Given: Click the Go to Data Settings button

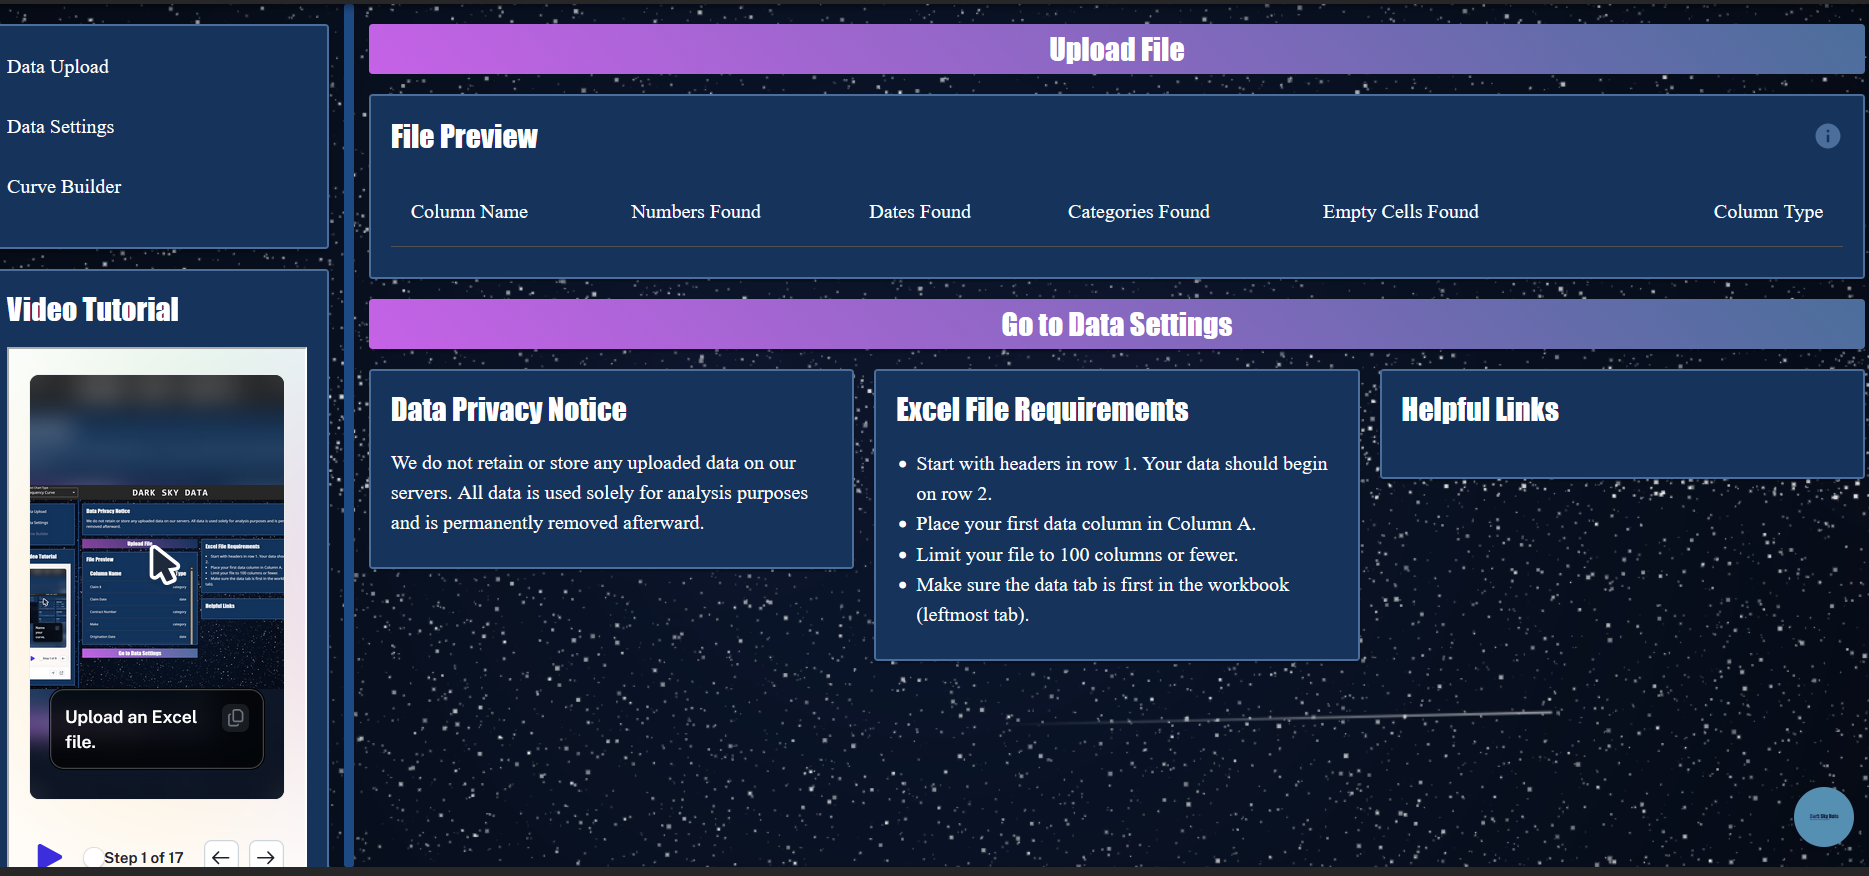Looking at the screenshot, I should tap(1116, 324).
